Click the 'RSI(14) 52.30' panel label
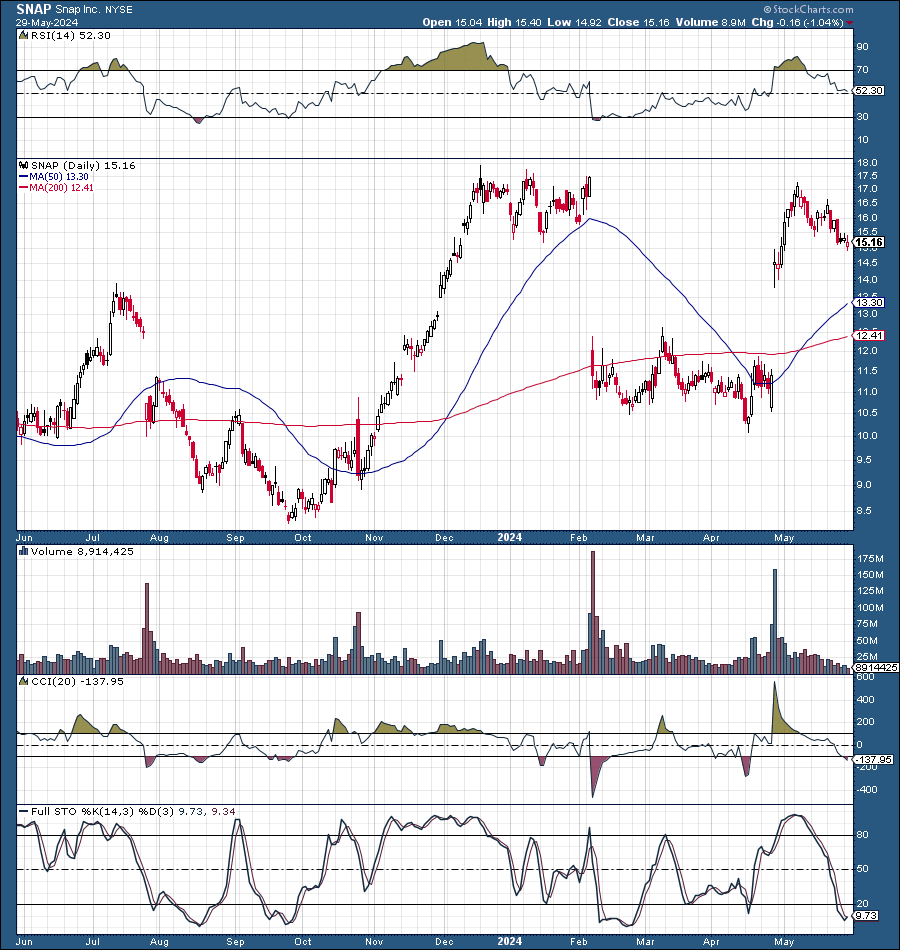 (x=71, y=36)
